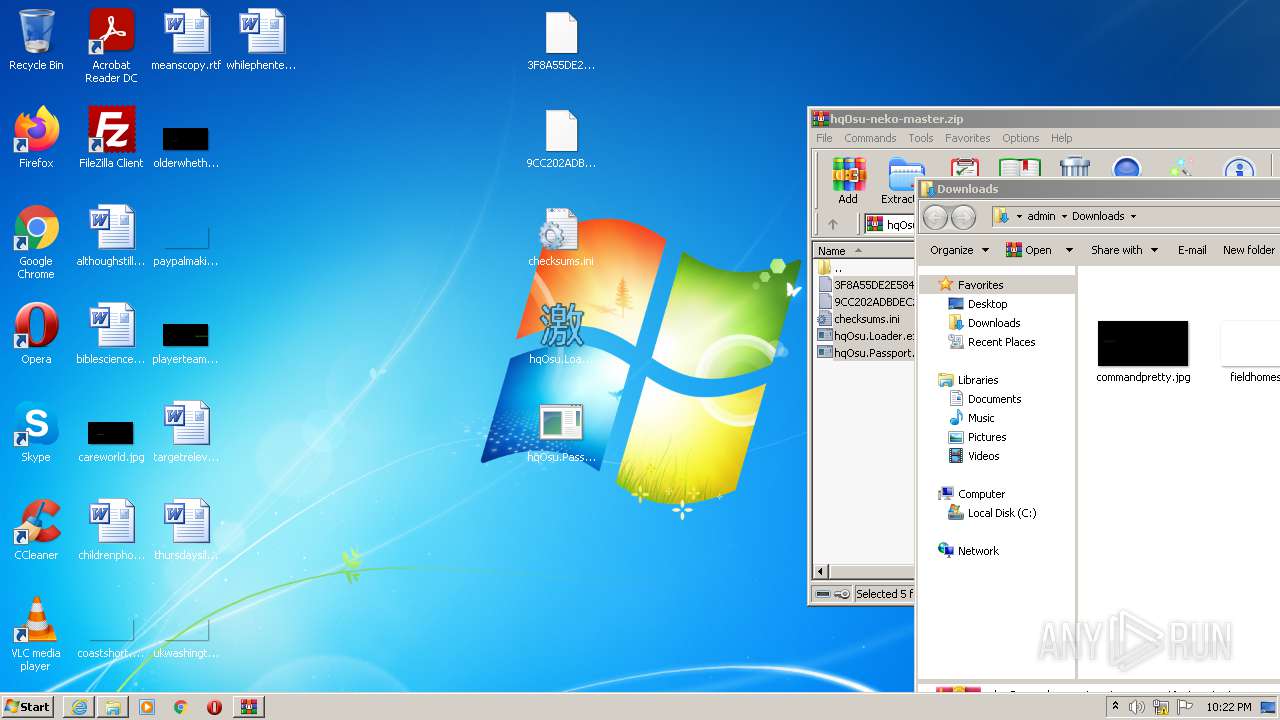Click the Test icon in the WinRAR toolbar
The width and height of the screenshot is (1280, 720).
click(964, 168)
